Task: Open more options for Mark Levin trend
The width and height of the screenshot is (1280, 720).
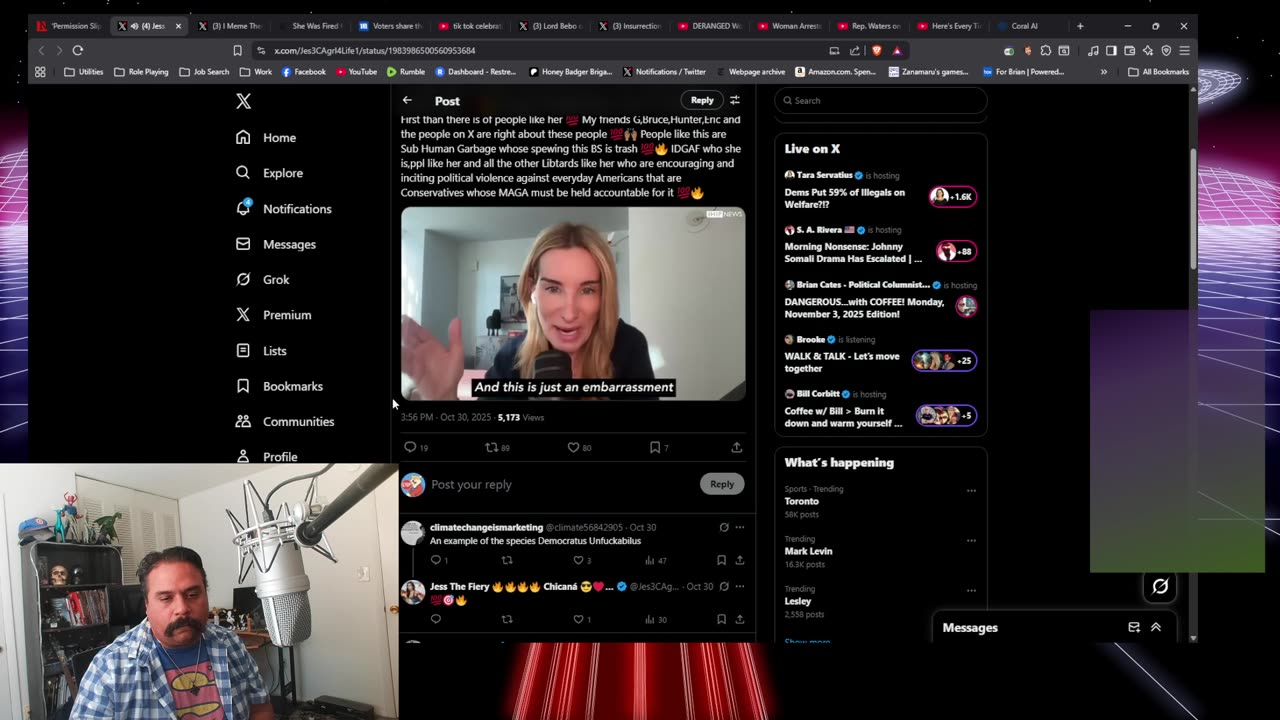Action: pyautogui.click(x=971, y=541)
